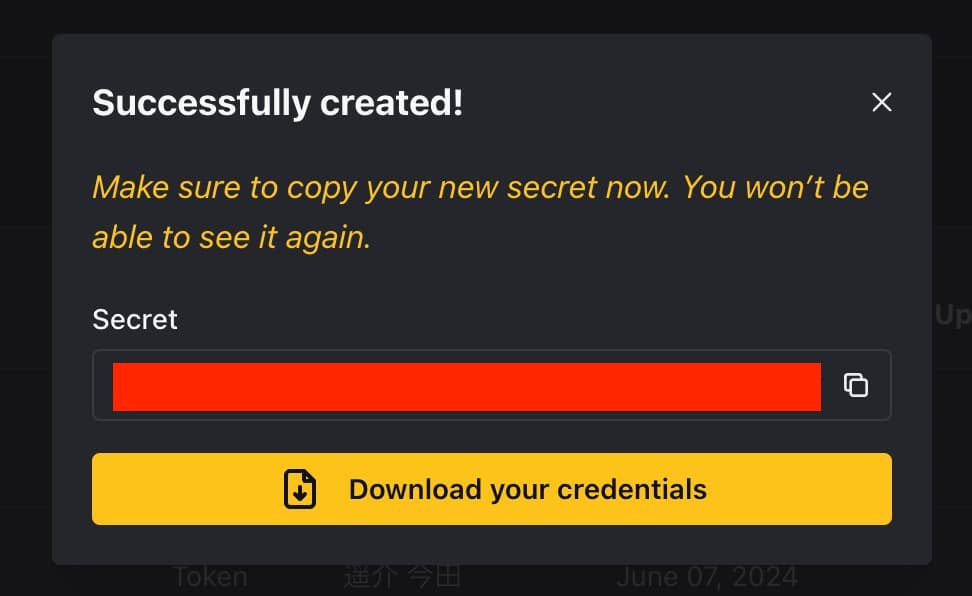Click the empty dialog area below the yellow button
972x596 pixels.
click(x=492, y=545)
